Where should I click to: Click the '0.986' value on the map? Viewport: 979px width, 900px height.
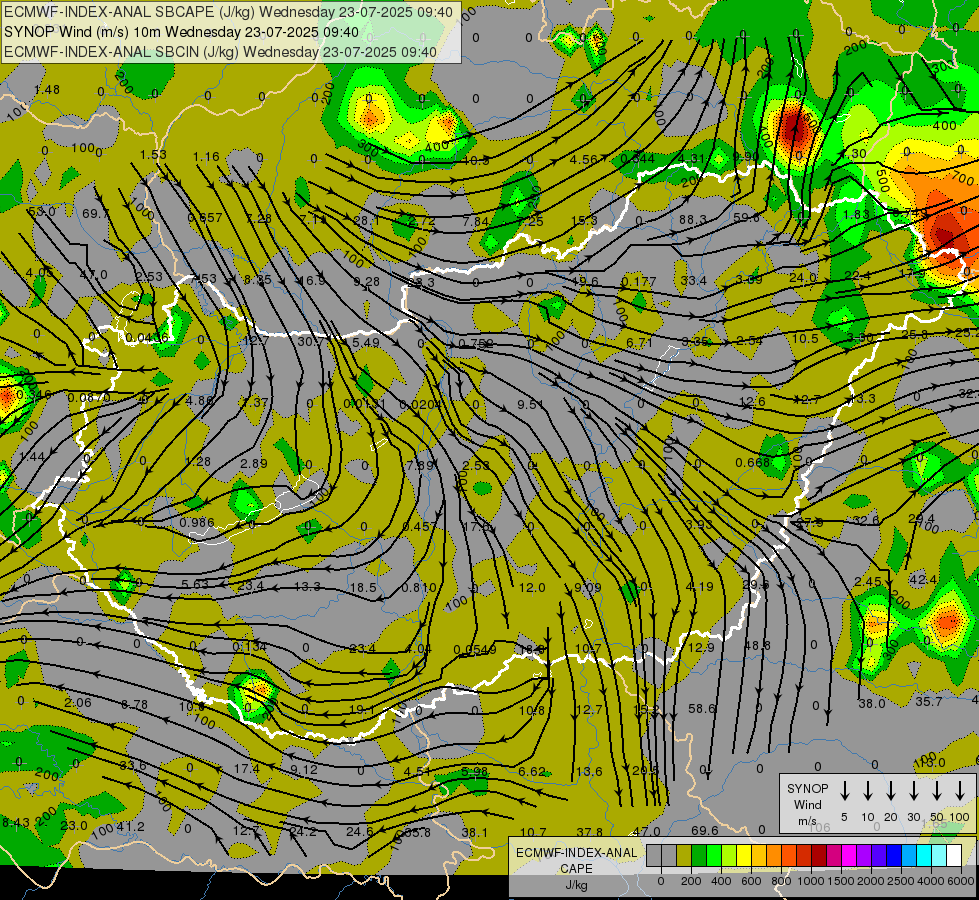pyautogui.click(x=197, y=523)
